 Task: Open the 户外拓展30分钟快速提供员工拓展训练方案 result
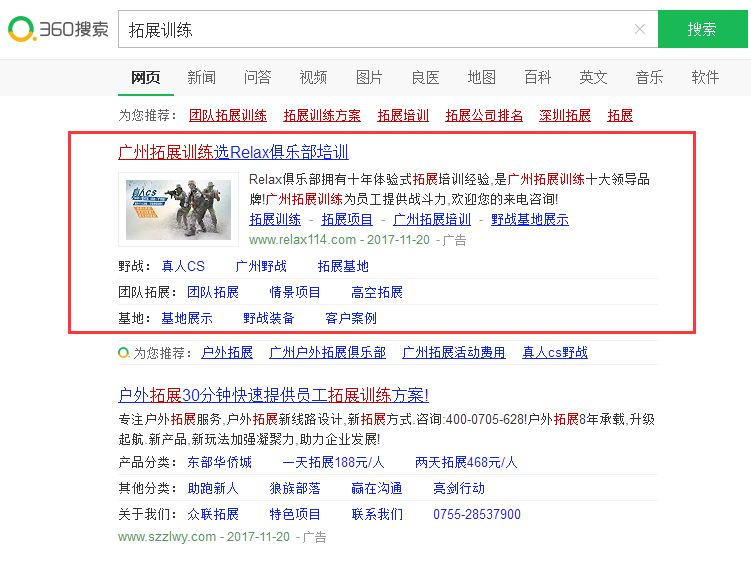(273, 395)
